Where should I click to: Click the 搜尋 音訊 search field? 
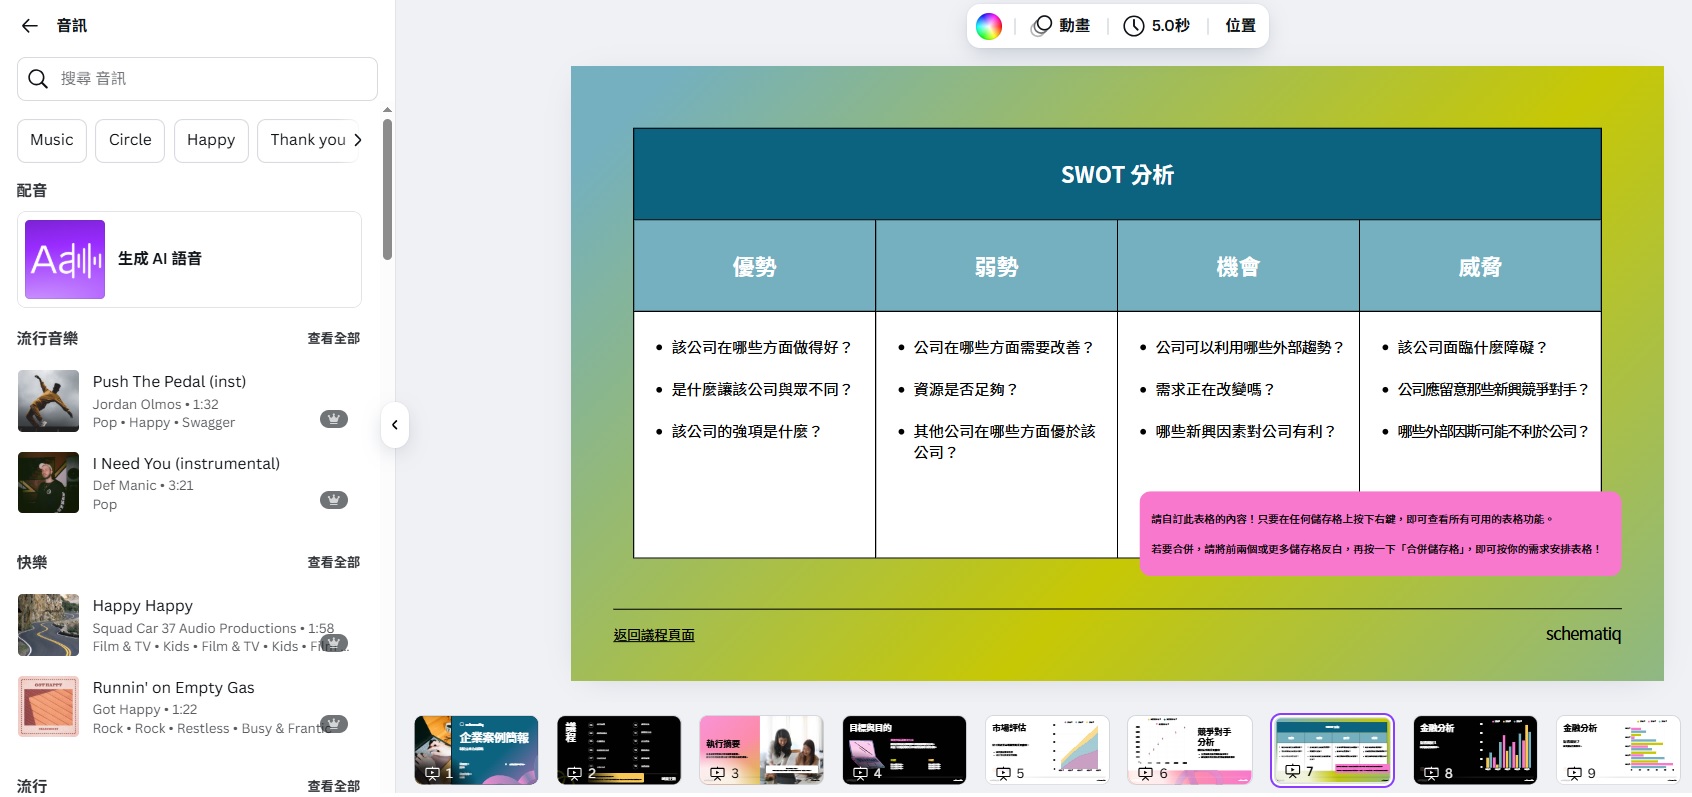(197, 79)
